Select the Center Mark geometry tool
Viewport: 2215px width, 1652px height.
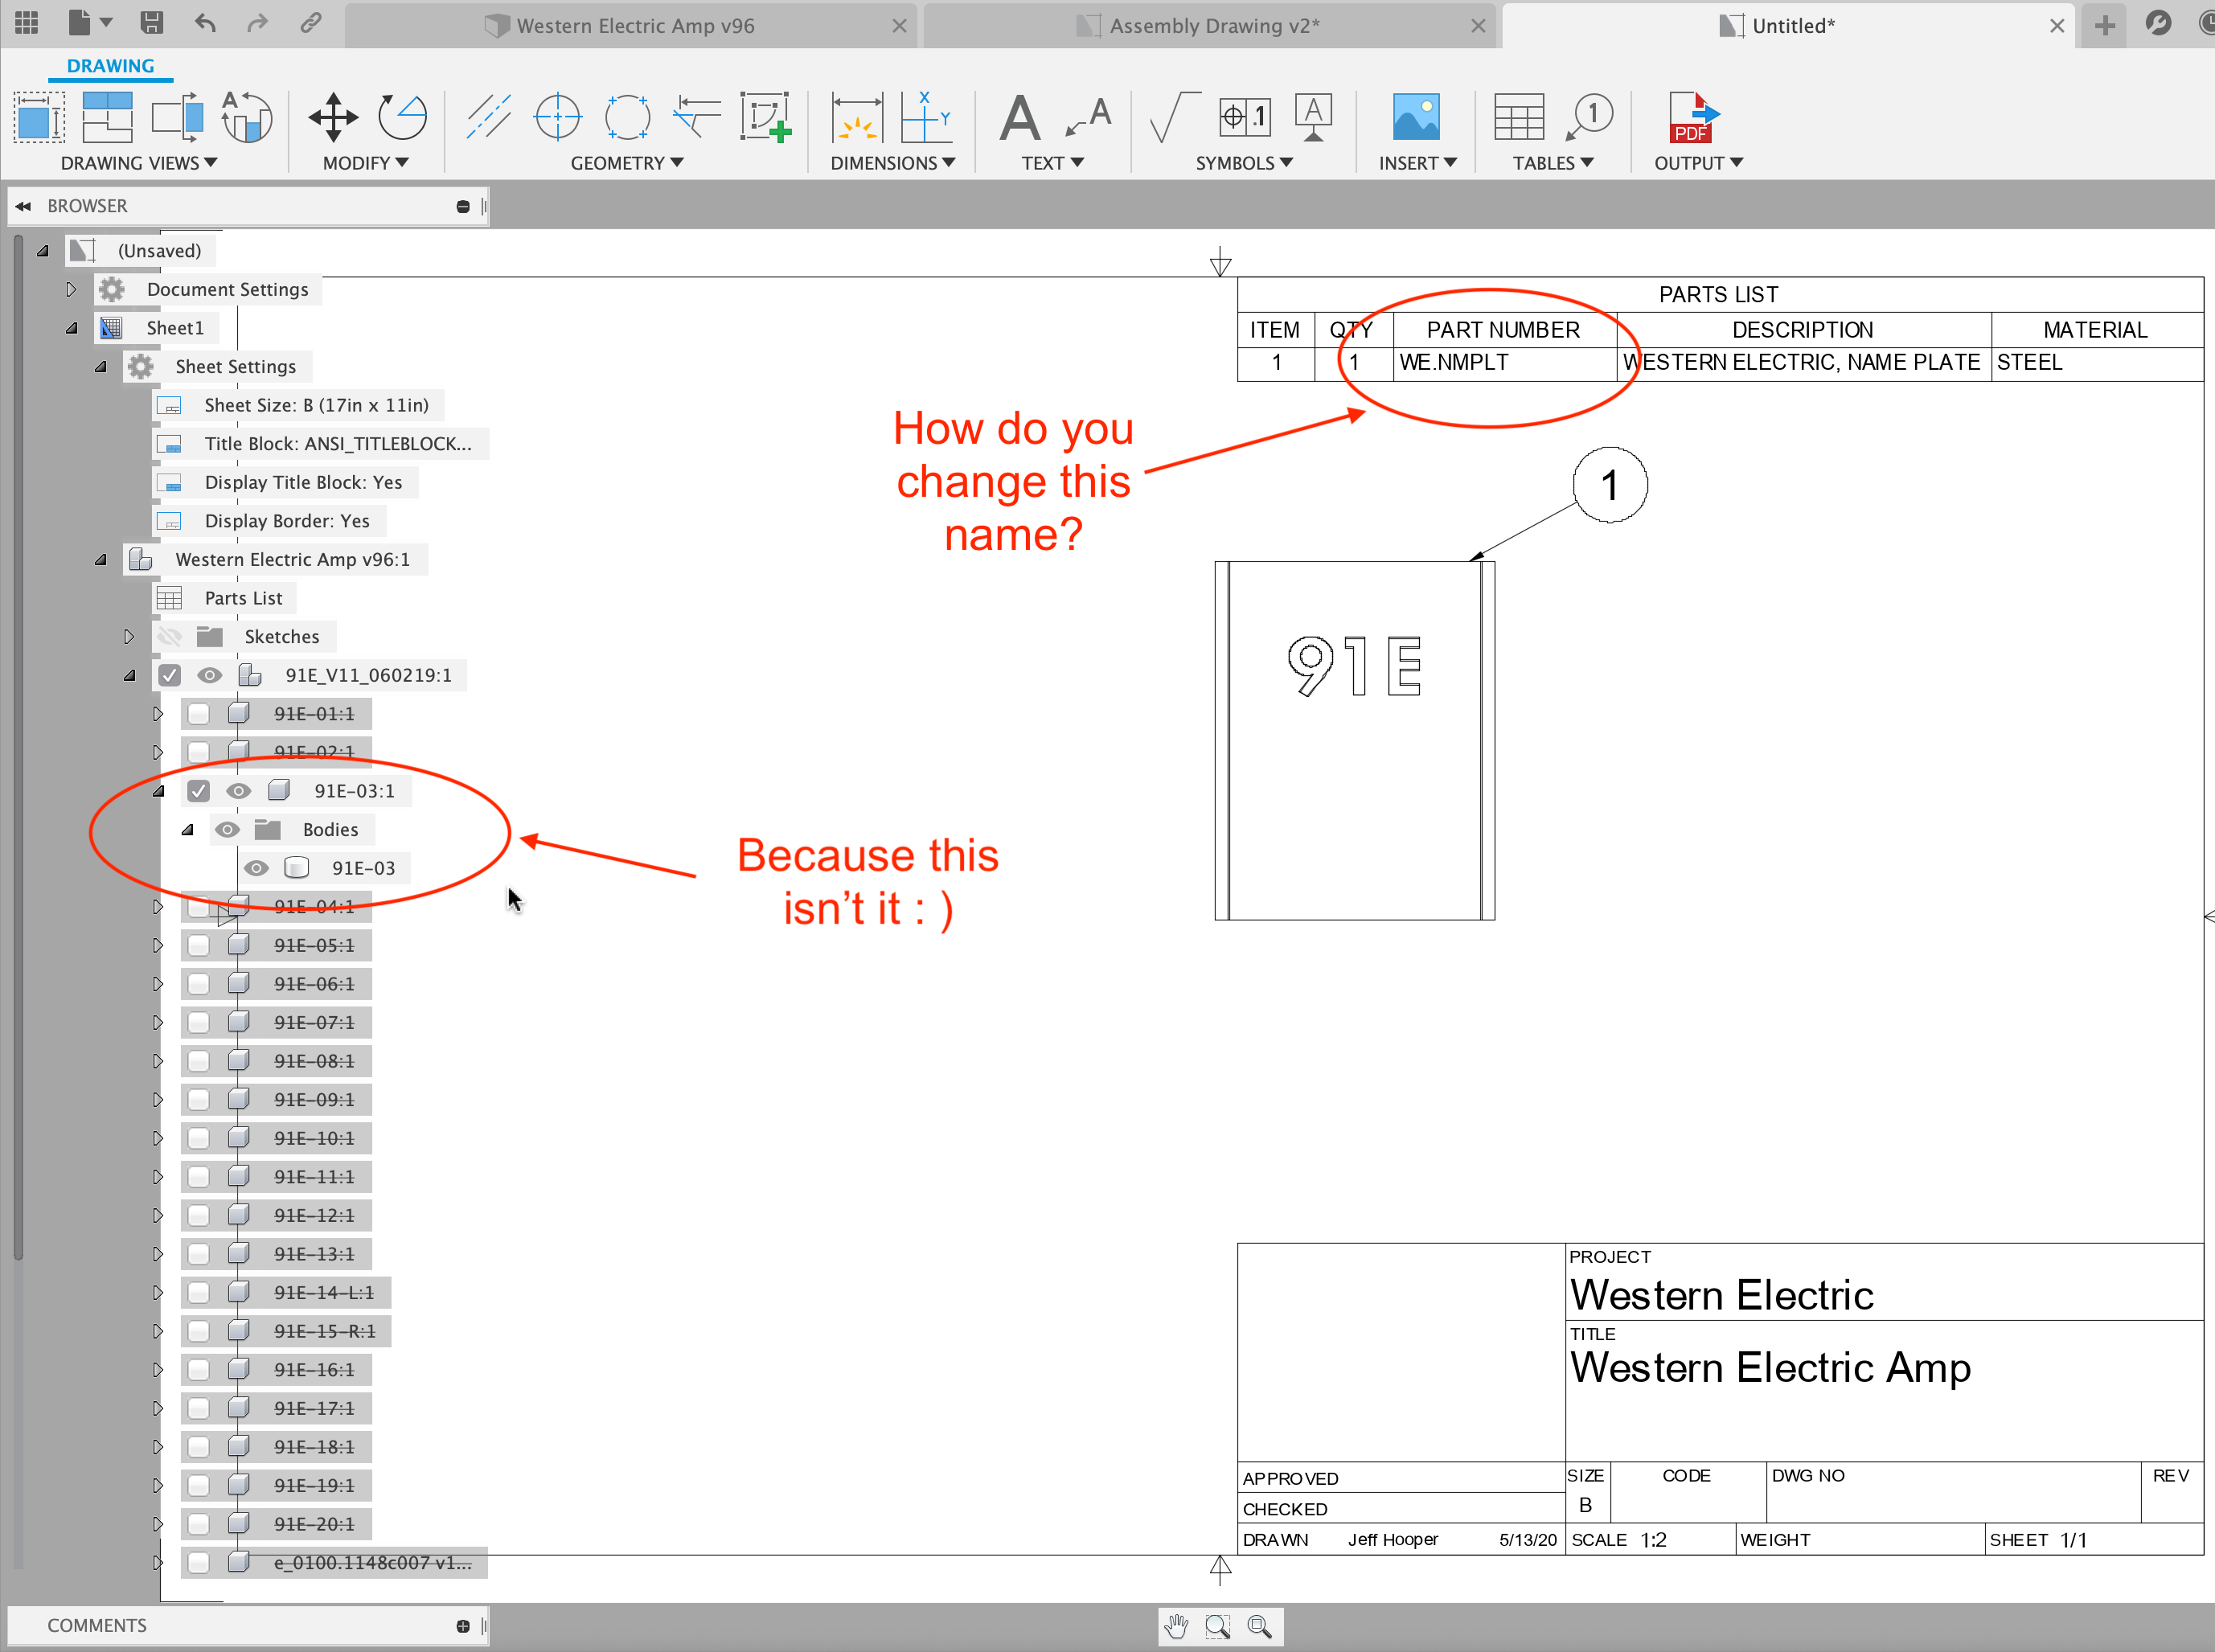557,118
